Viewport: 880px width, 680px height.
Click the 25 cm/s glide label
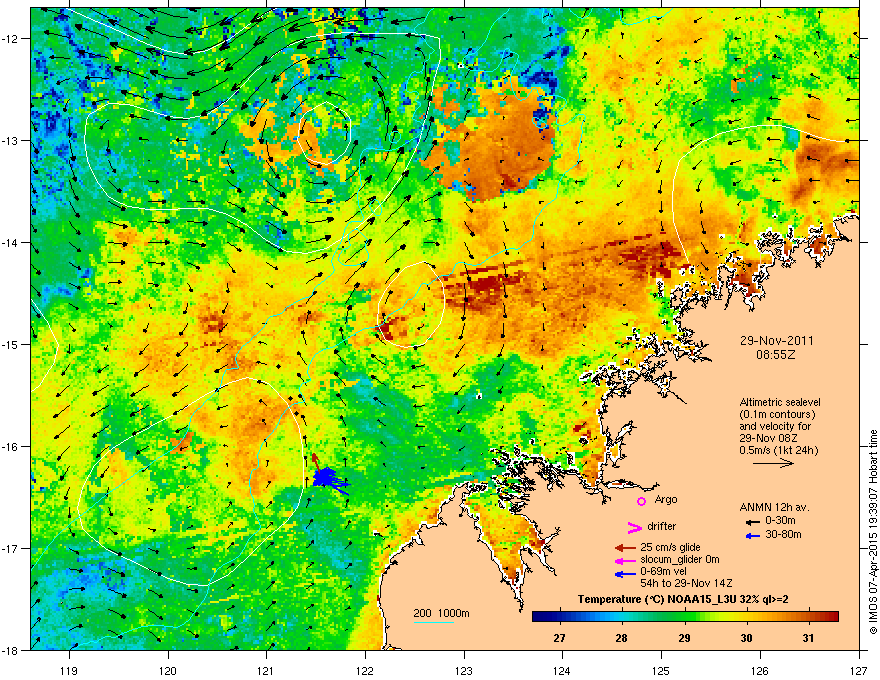[x=670, y=547]
